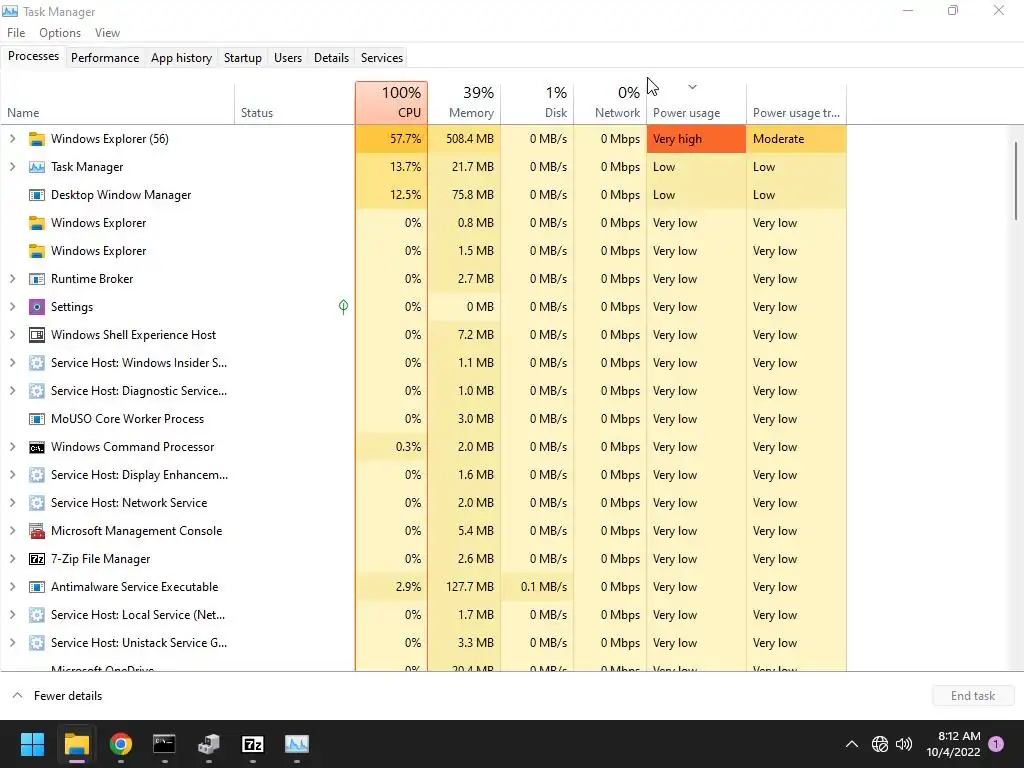
Task: Click the Settings gear process icon
Action: click(x=37, y=307)
